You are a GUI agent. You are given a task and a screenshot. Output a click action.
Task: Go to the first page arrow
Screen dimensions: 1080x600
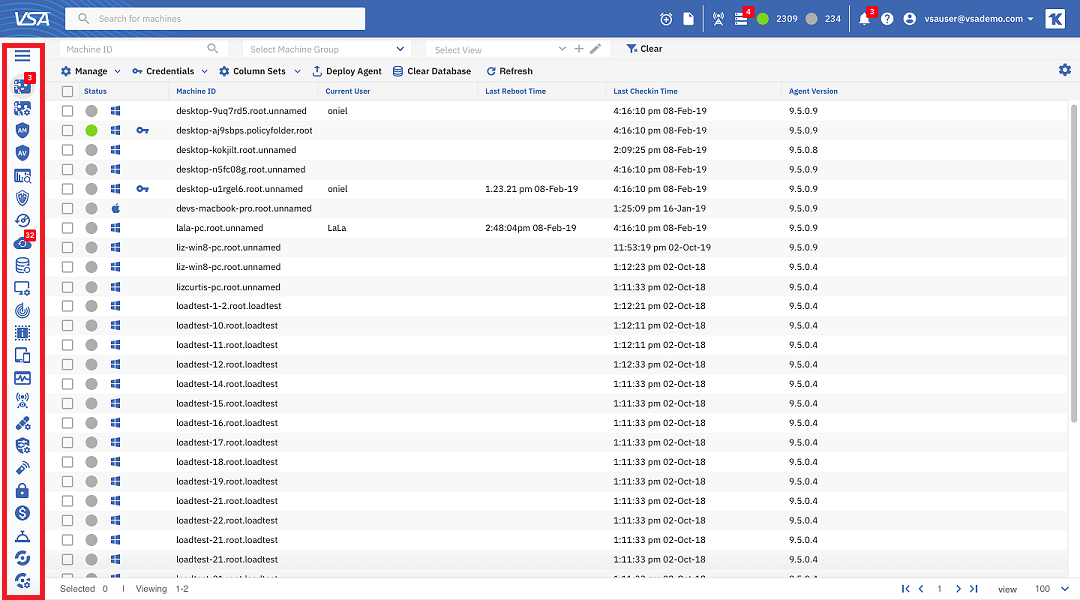906,589
